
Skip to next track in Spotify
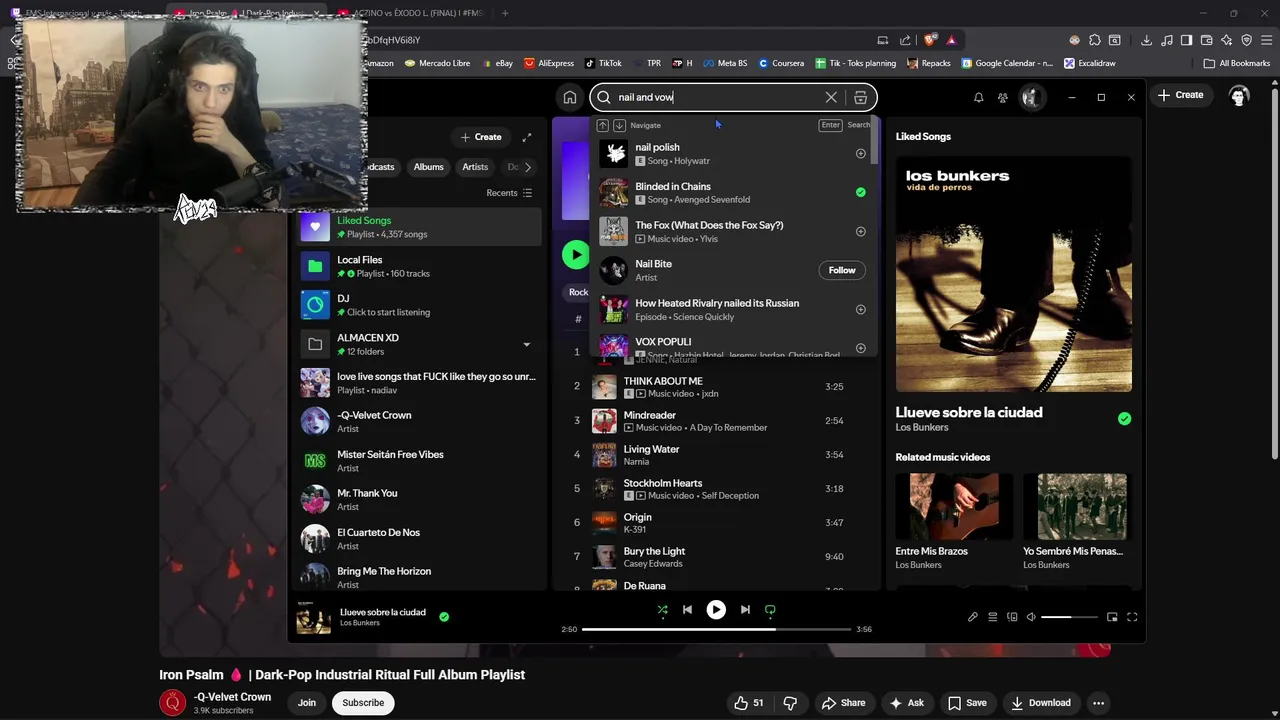[x=745, y=609]
